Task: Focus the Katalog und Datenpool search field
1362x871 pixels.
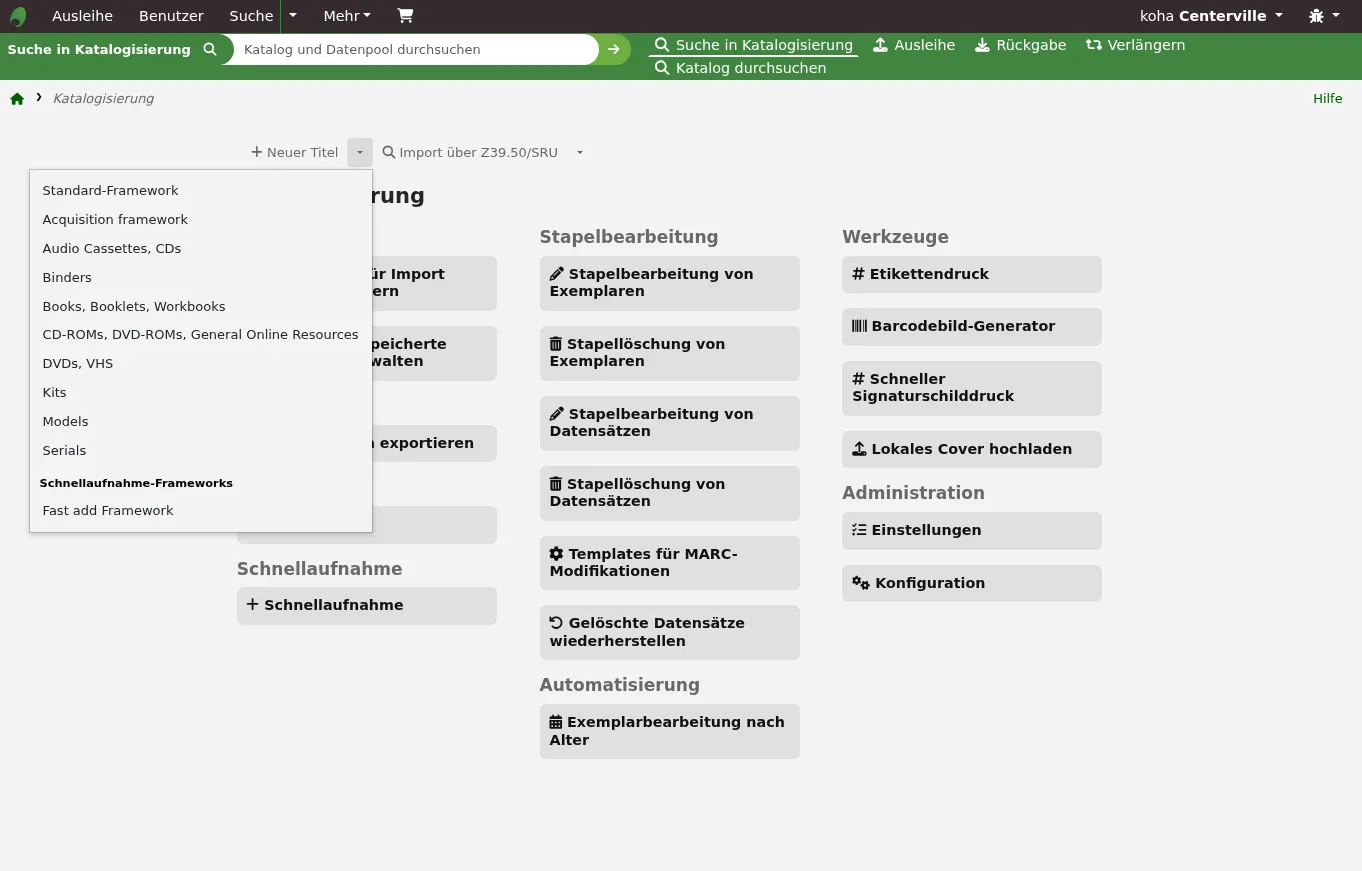Action: tap(415, 49)
